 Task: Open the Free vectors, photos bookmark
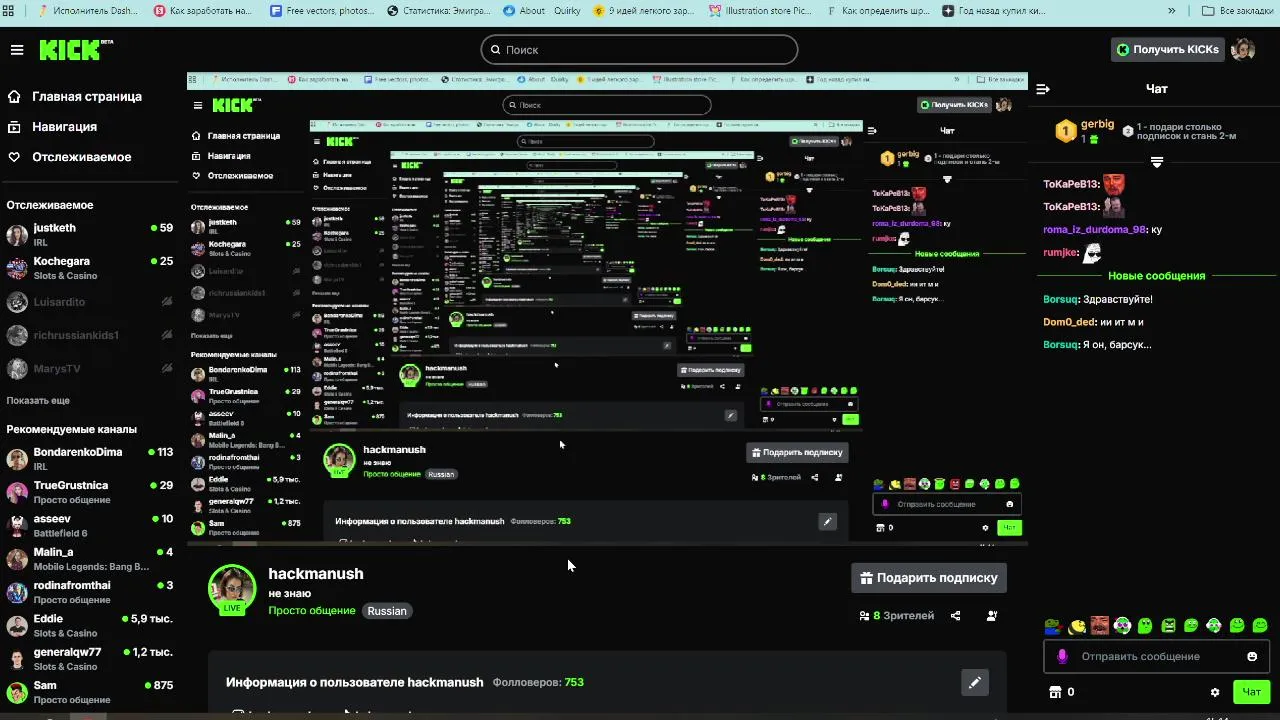[x=322, y=11]
